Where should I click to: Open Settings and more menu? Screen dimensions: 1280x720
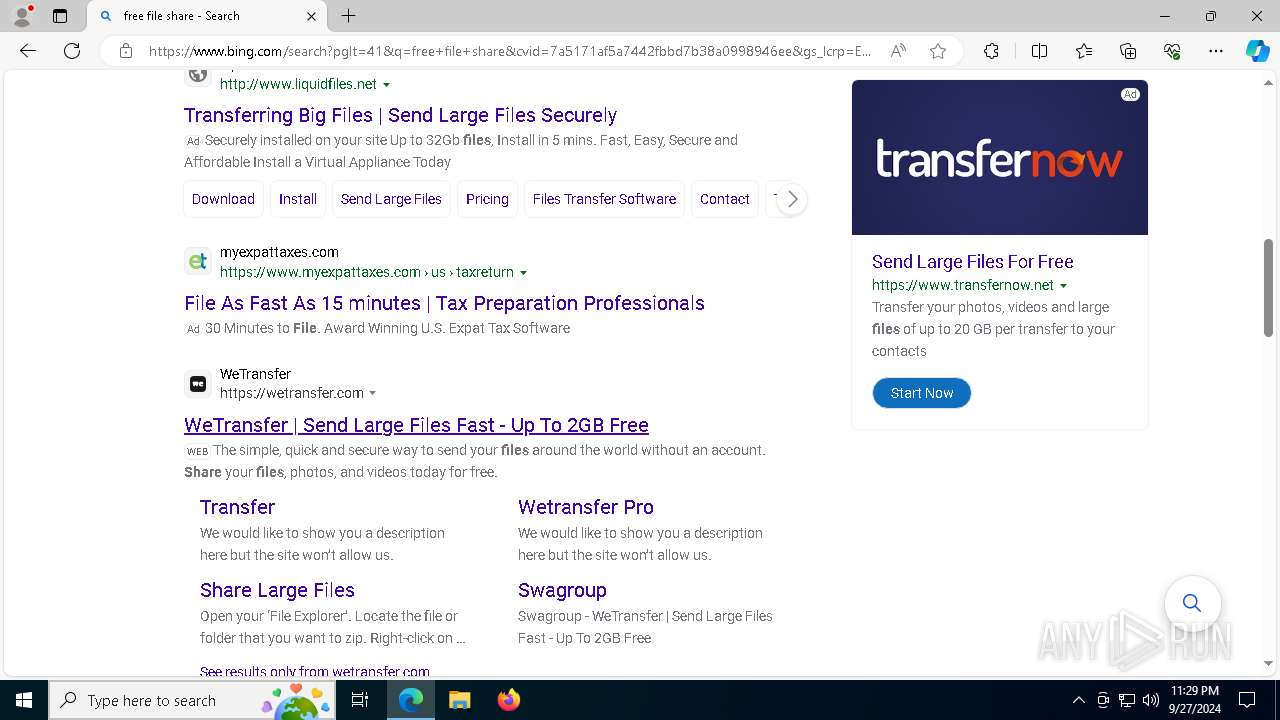[1216, 51]
